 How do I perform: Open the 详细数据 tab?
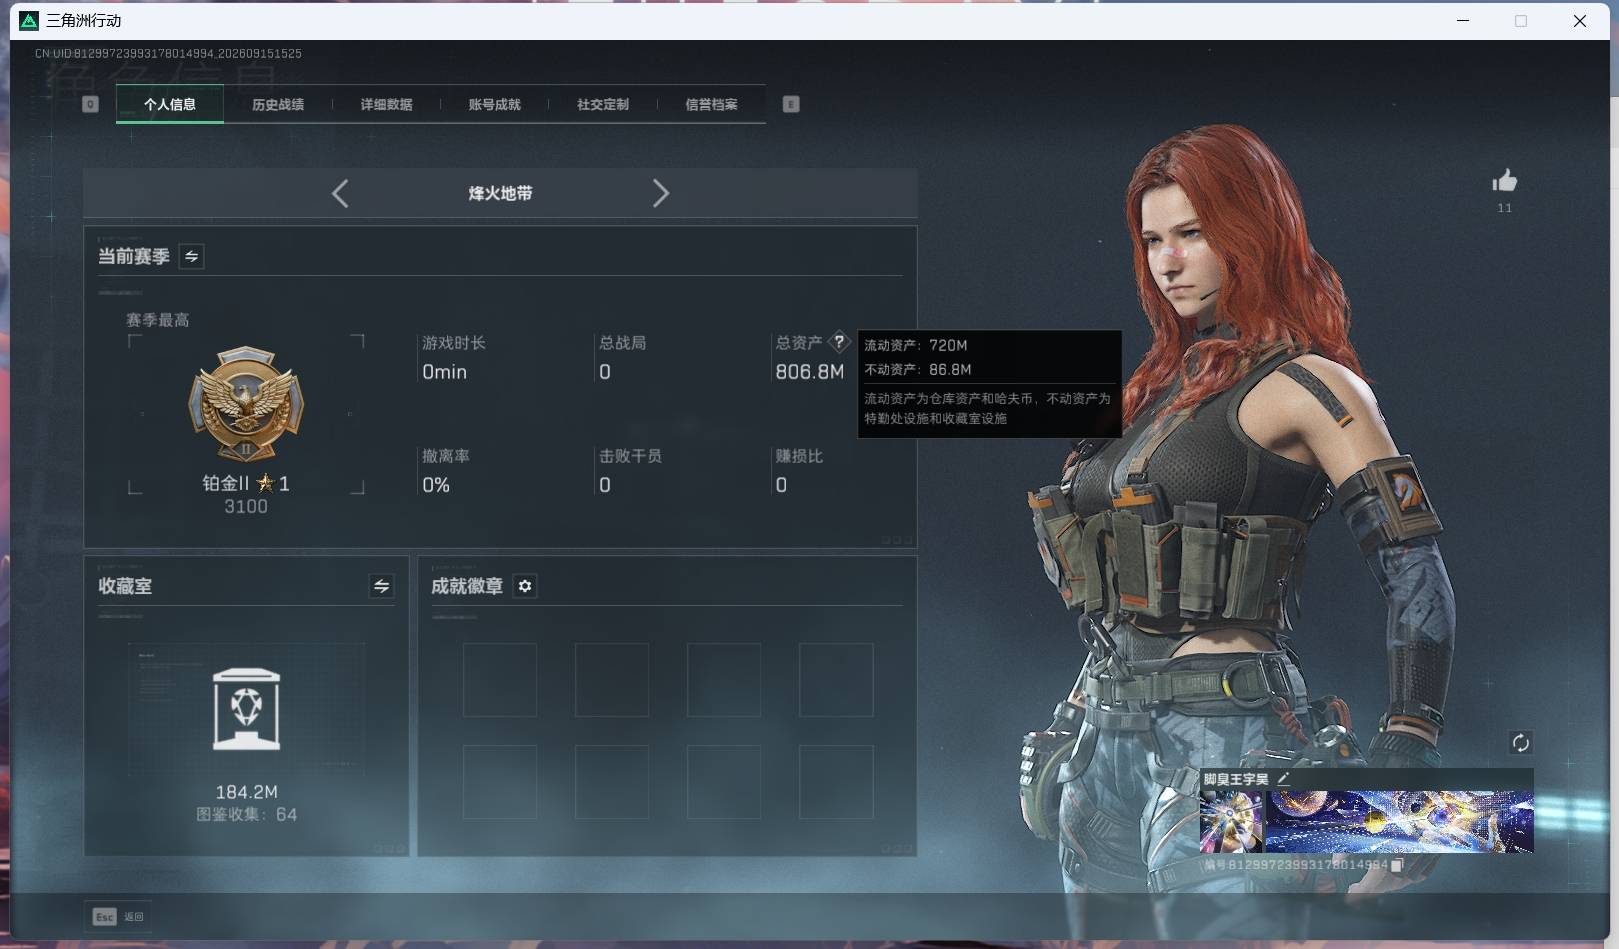(x=386, y=104)
